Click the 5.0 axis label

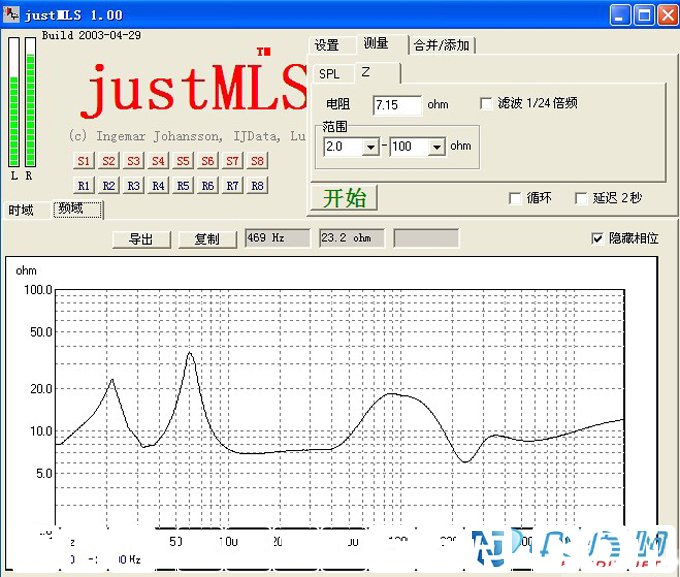pyautogui.click(x=44, y=473)
